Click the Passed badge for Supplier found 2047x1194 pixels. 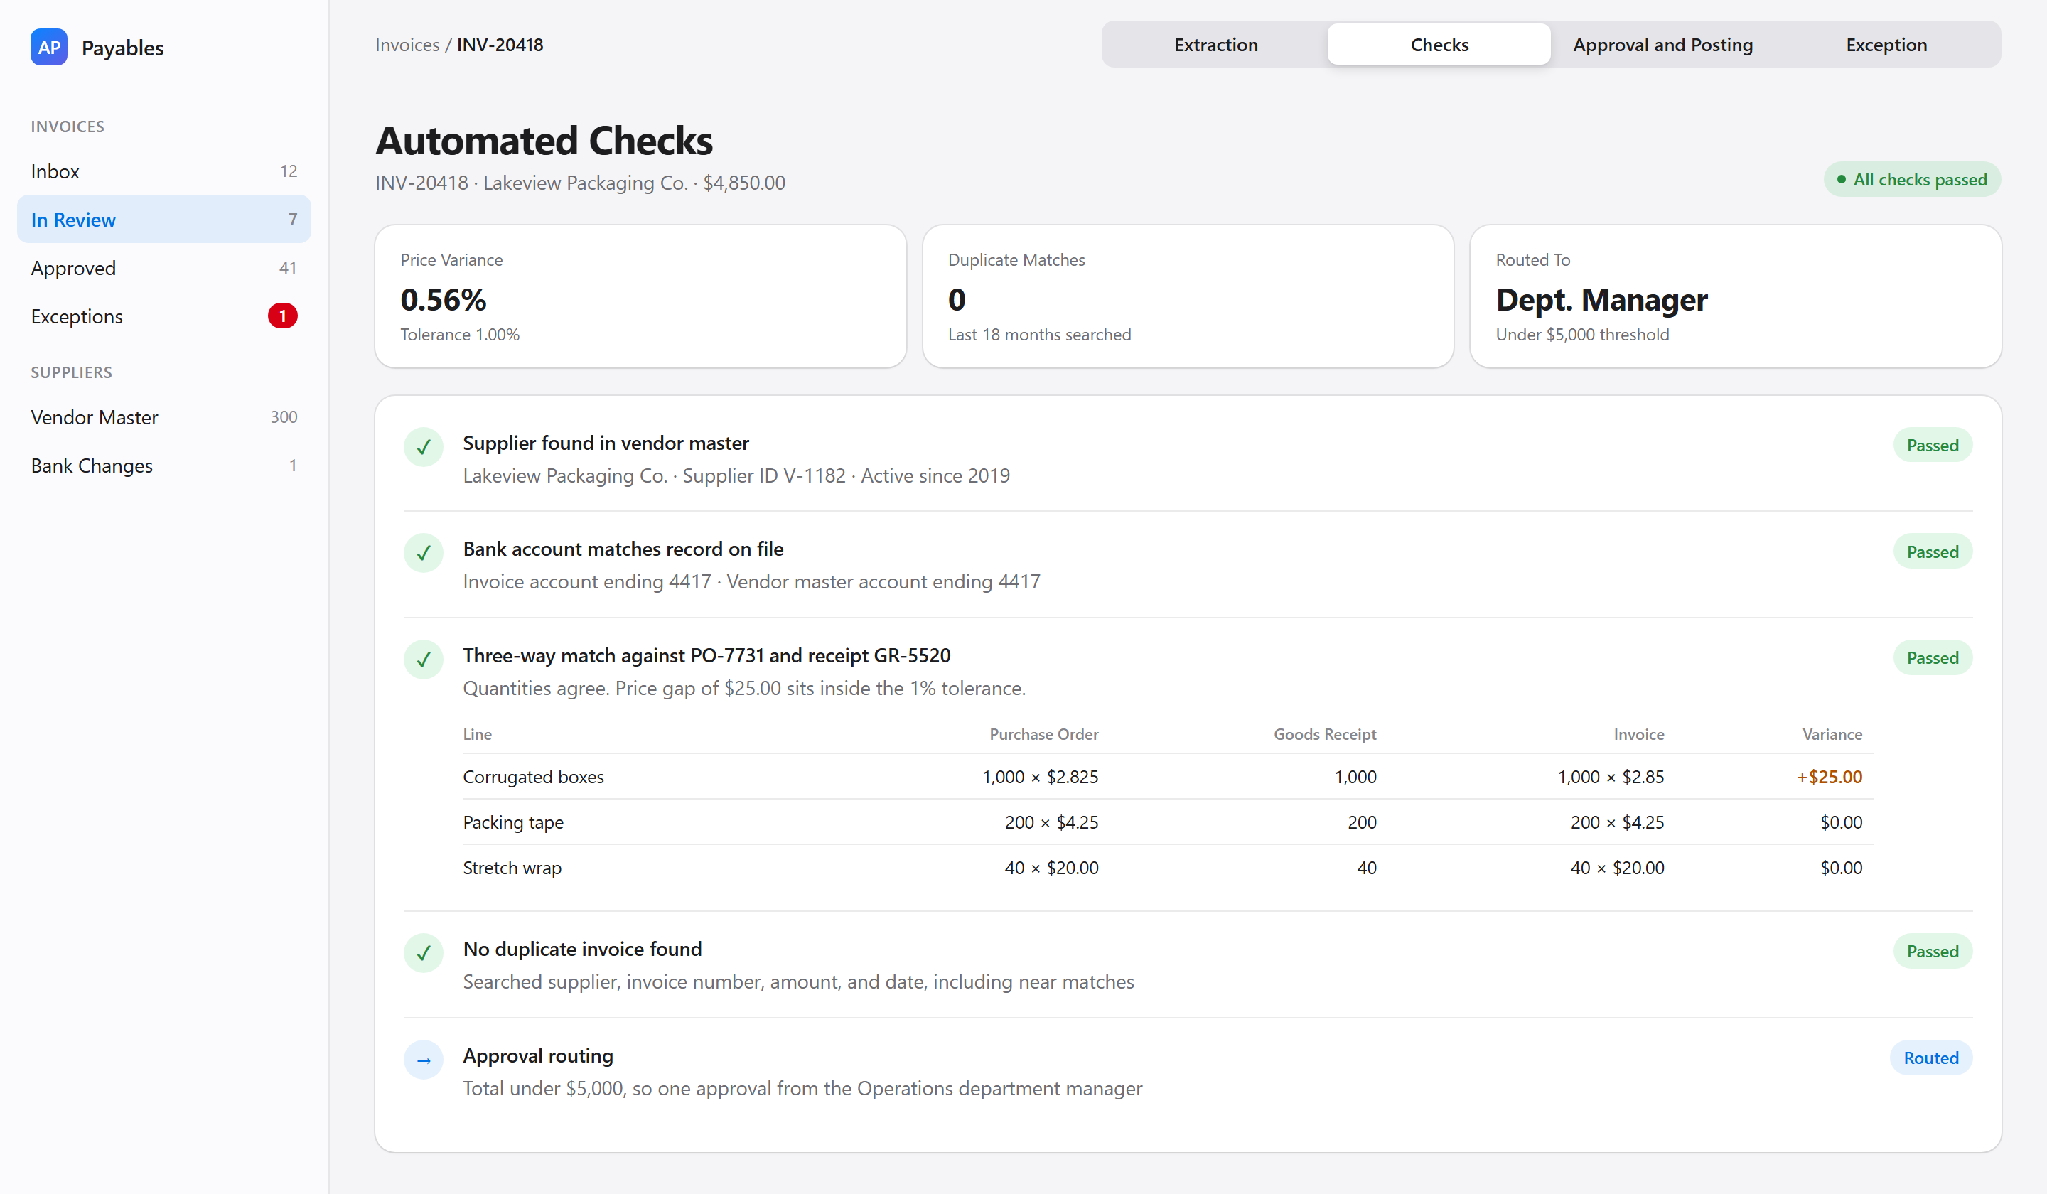tap(1932, 446)
